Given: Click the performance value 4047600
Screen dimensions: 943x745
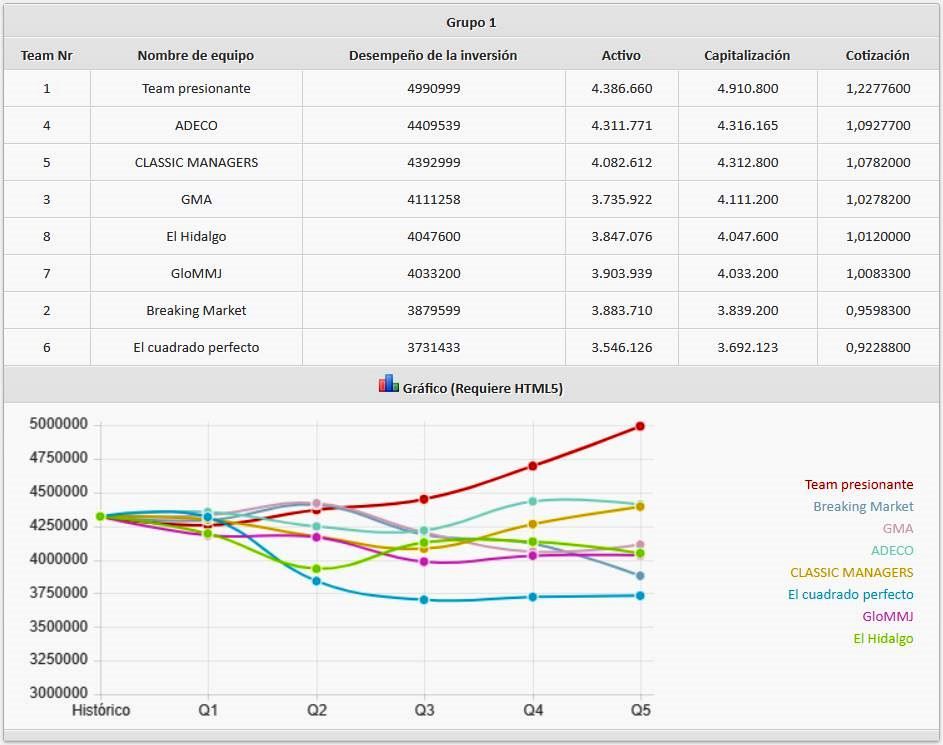Looking at the screenshot, I should [434, 236].
